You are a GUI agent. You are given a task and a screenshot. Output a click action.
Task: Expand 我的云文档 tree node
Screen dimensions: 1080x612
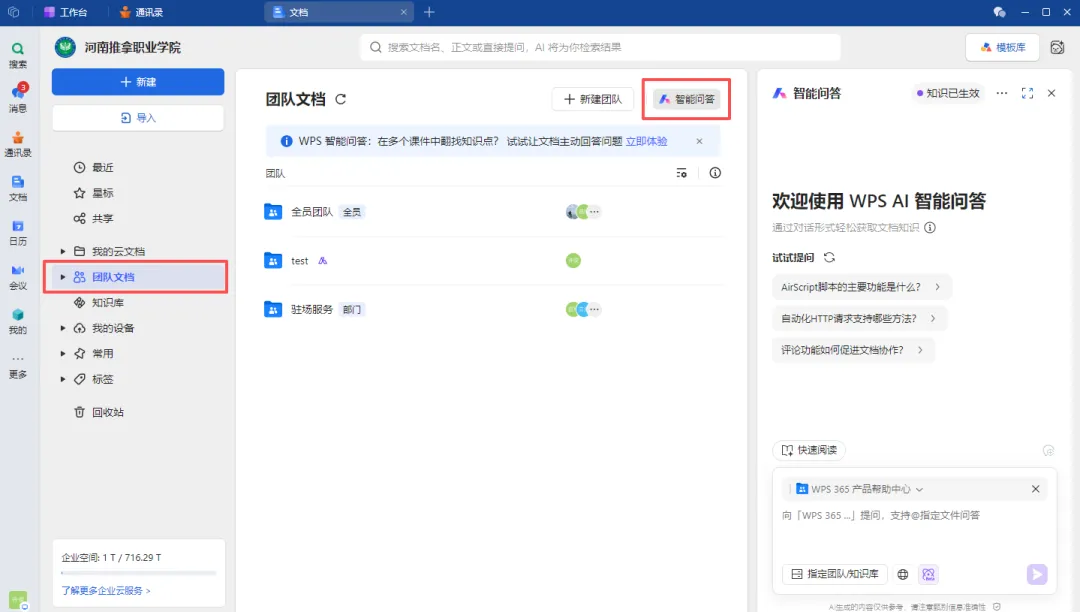click(63, 251)
